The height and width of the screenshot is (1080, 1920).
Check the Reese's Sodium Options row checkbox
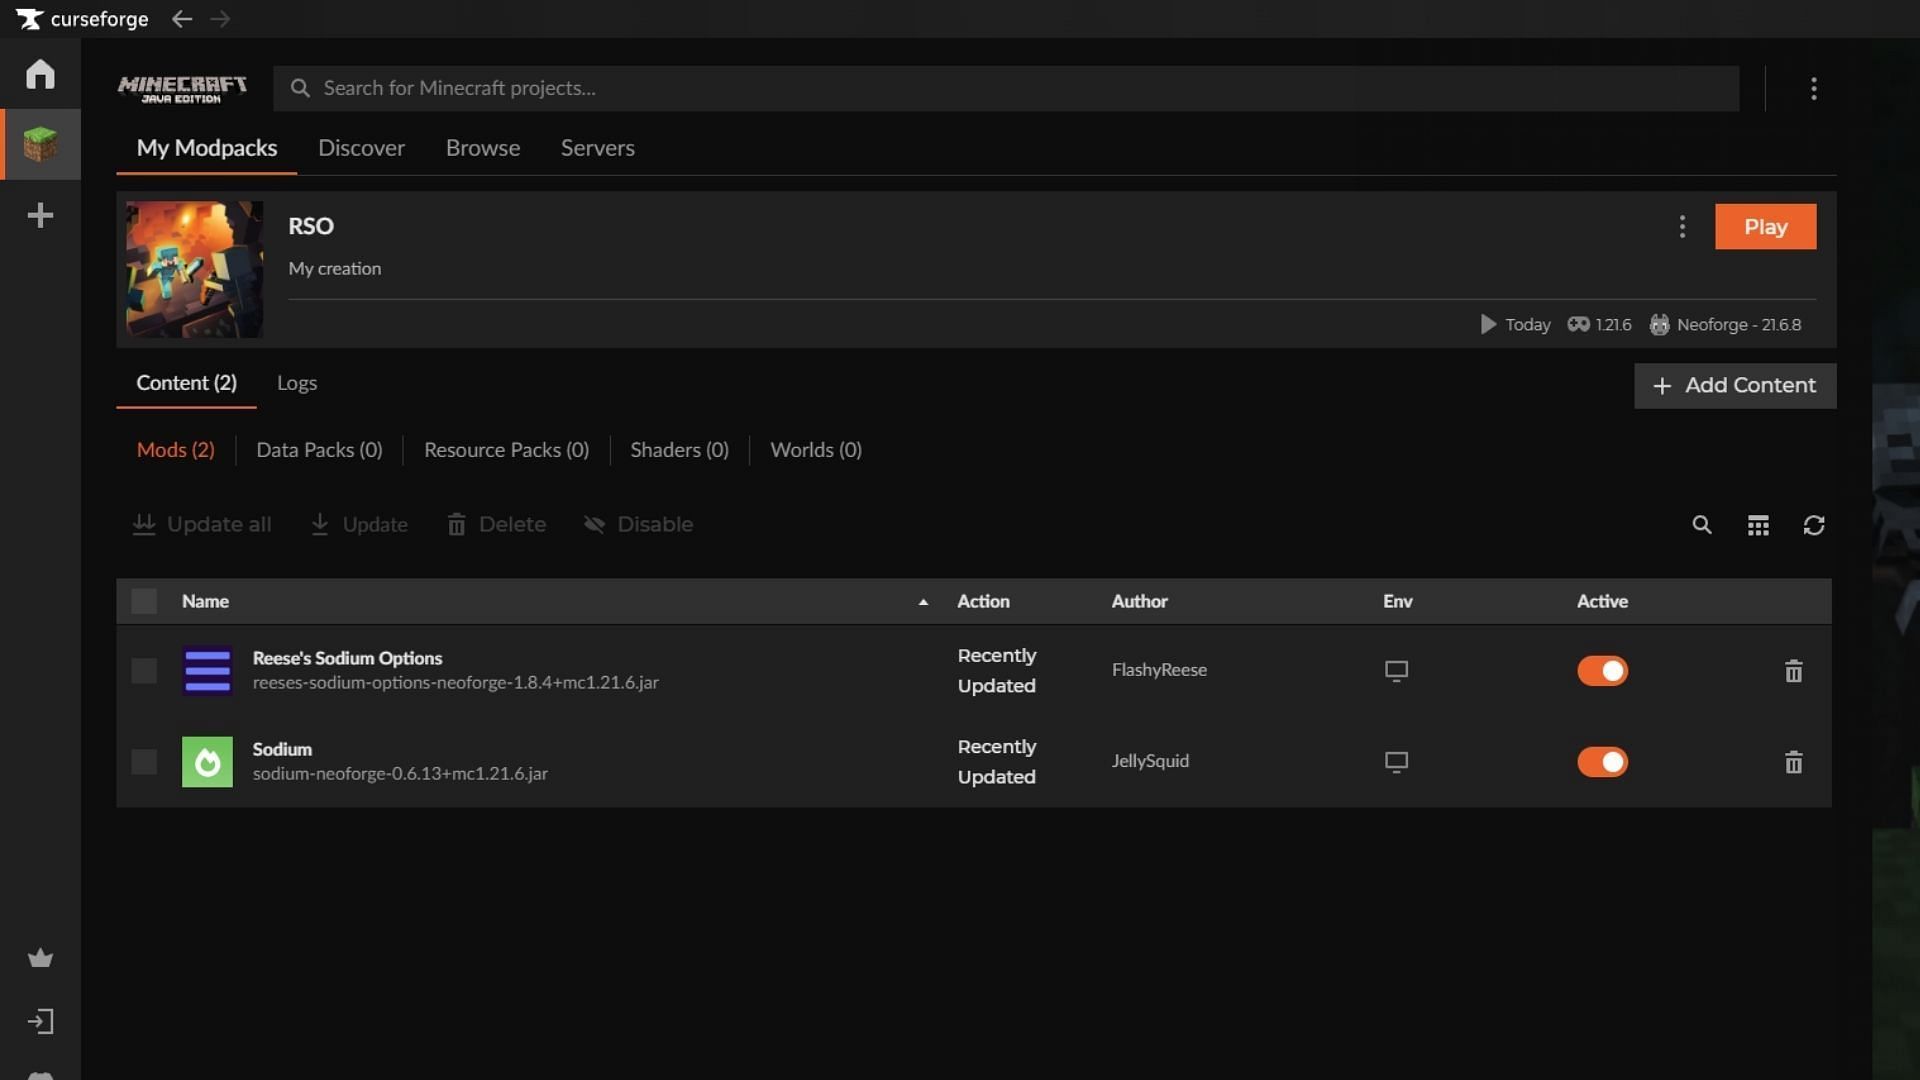coord(144,671)
